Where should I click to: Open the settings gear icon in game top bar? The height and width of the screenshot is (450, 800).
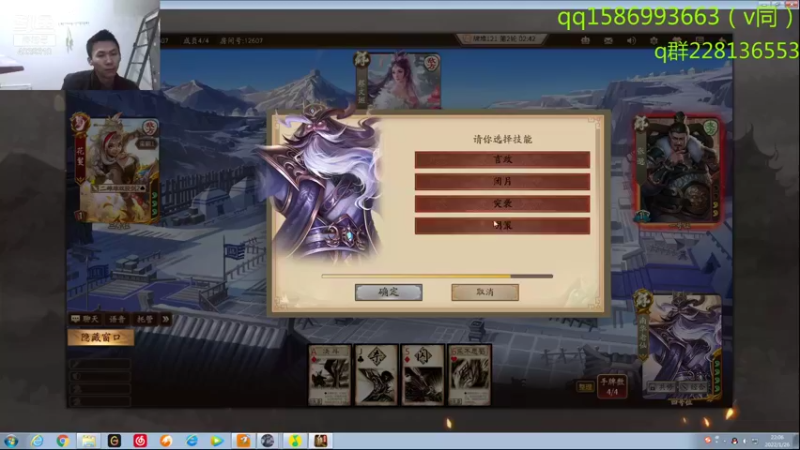(654, 40)
